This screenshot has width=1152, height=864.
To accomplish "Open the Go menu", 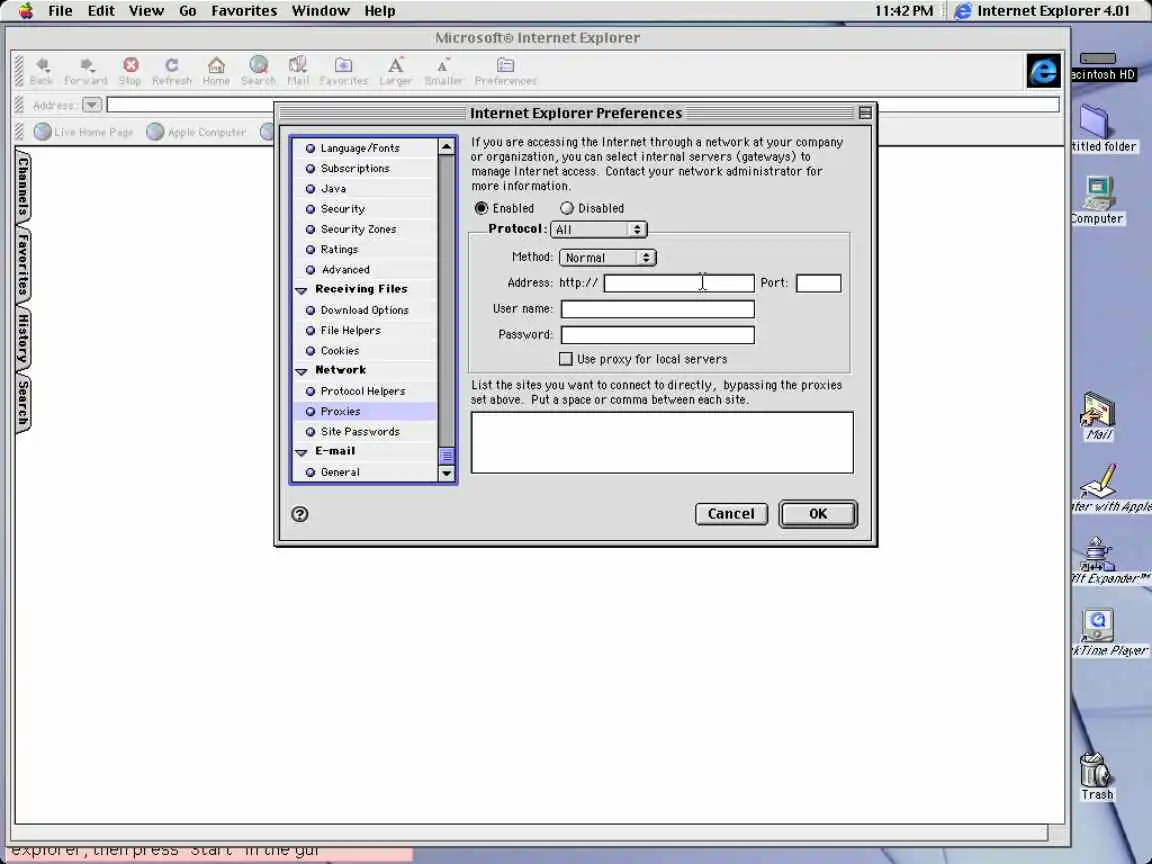I will (187, 10).
